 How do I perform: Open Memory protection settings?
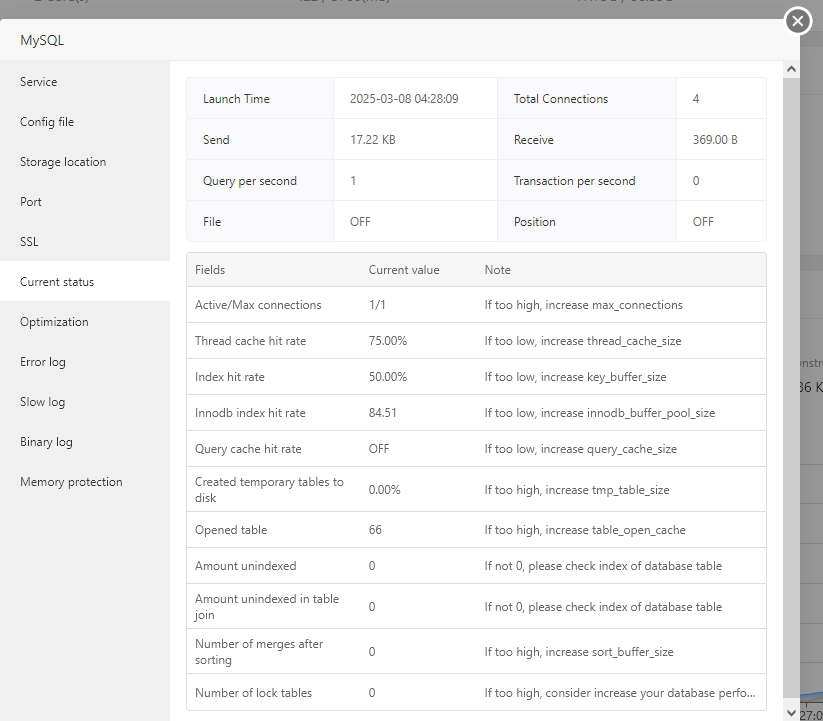71,482
